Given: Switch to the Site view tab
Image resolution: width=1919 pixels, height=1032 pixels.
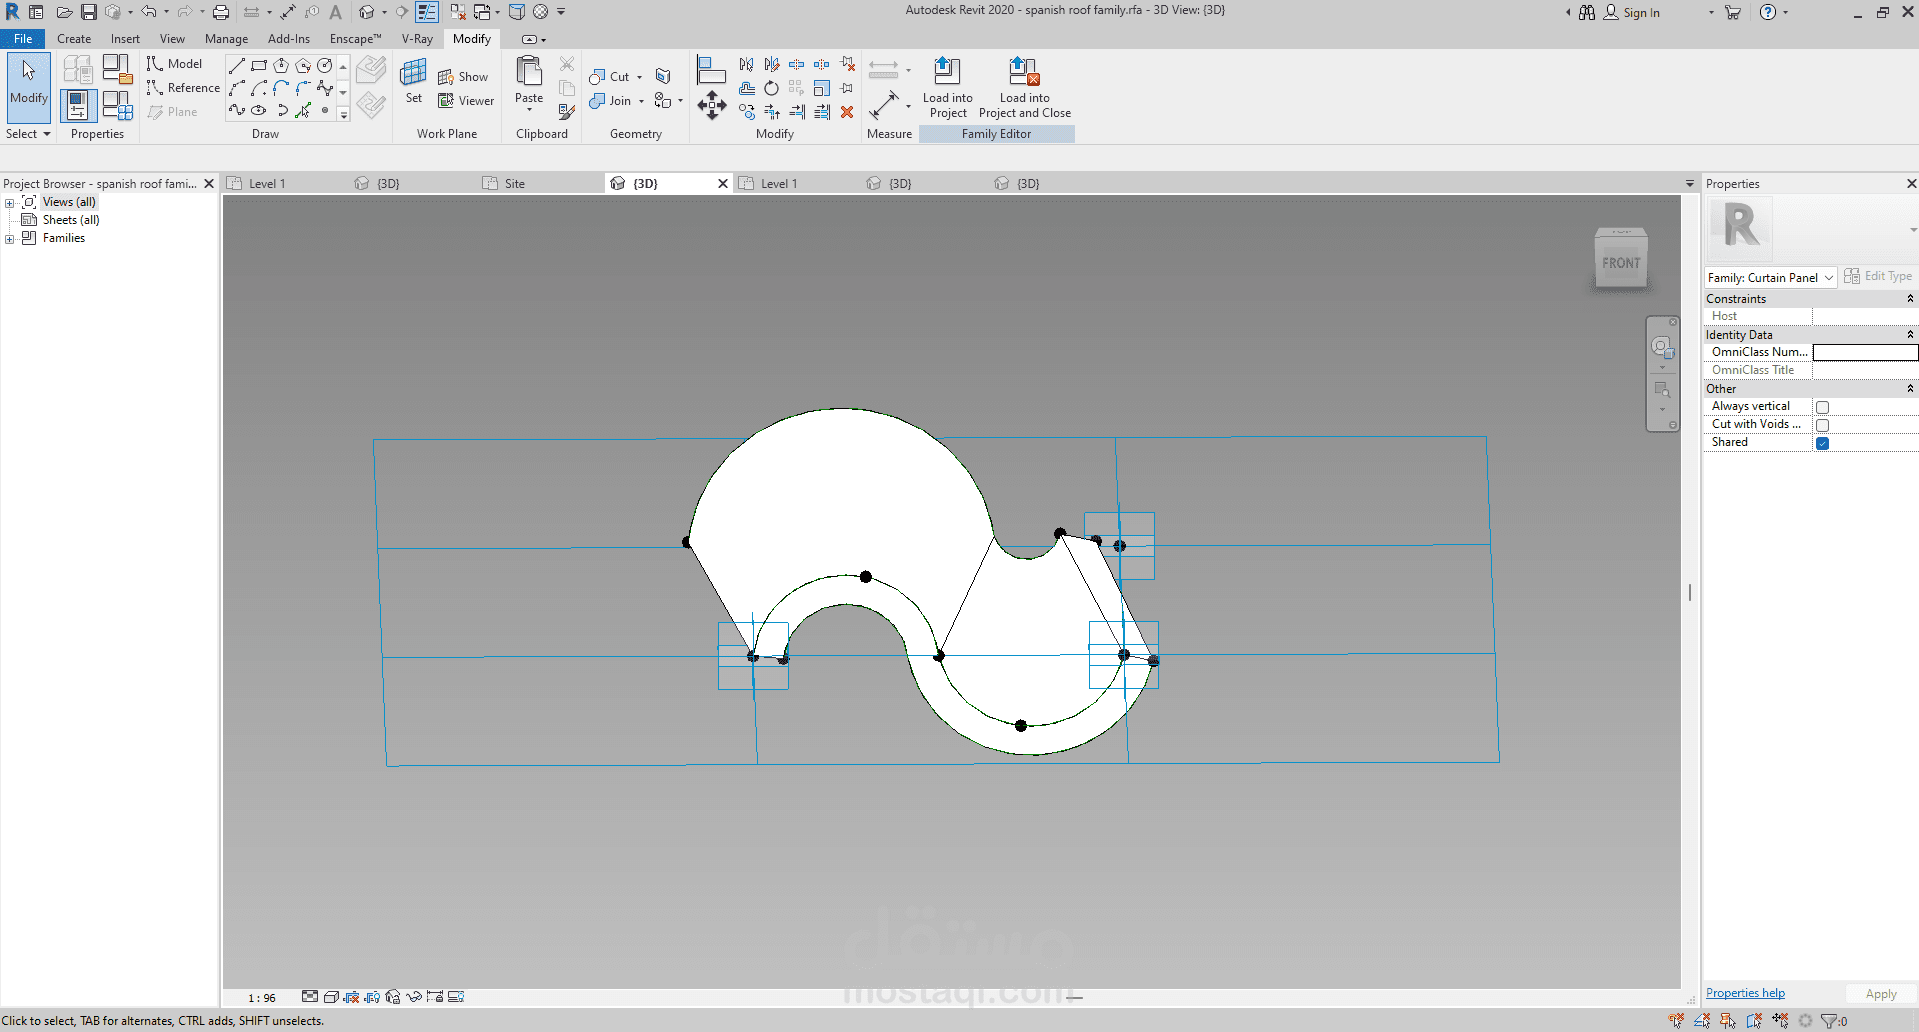Looking at the screenshot, I should [514, 184].
